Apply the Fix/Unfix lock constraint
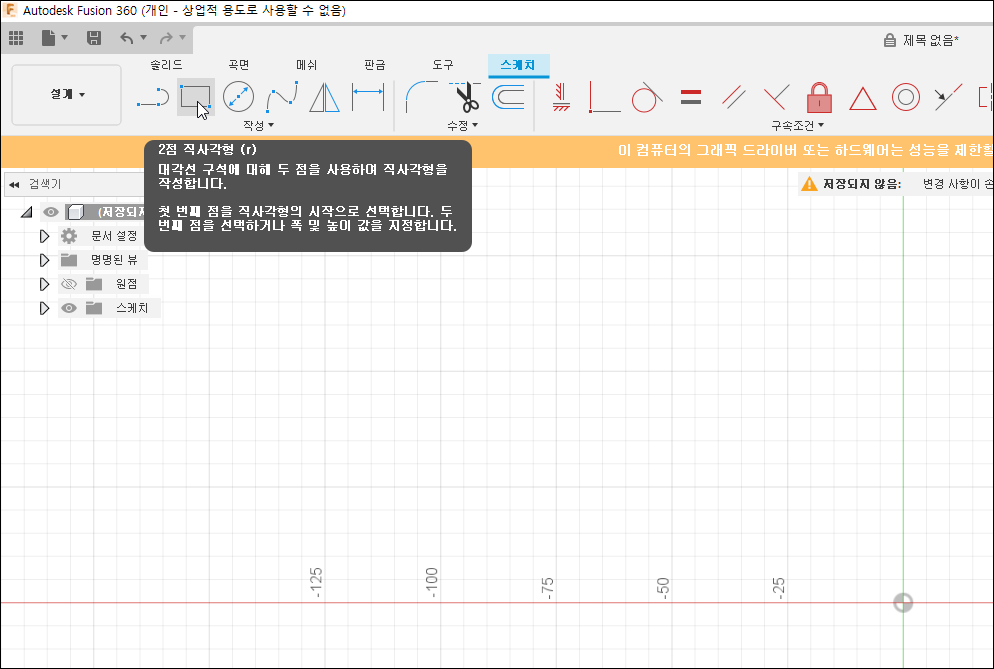 tap(819, 97)
